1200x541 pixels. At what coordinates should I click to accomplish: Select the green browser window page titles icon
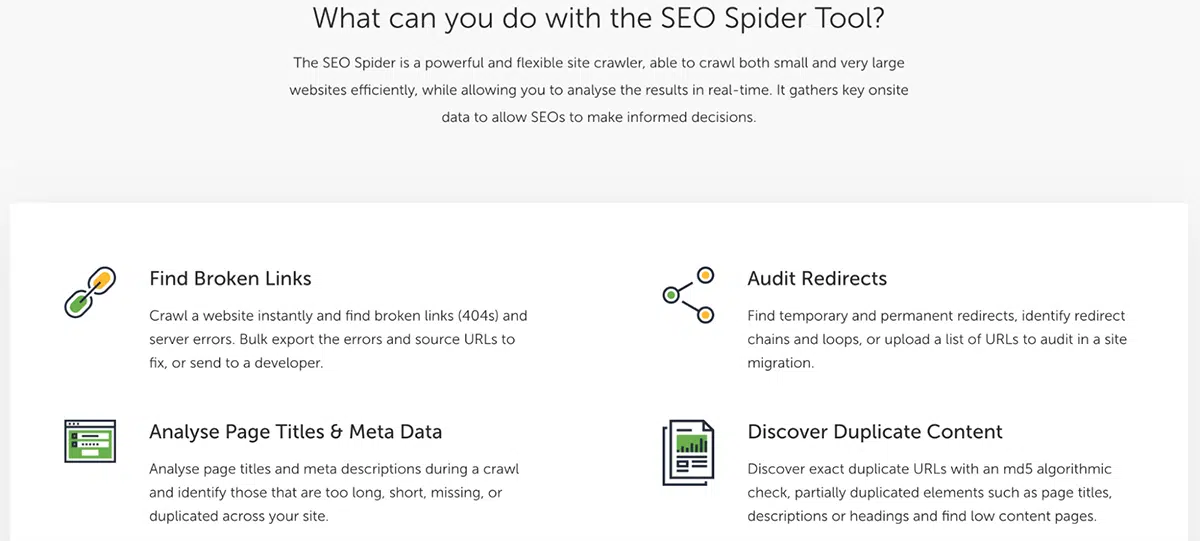pos(90,440)
